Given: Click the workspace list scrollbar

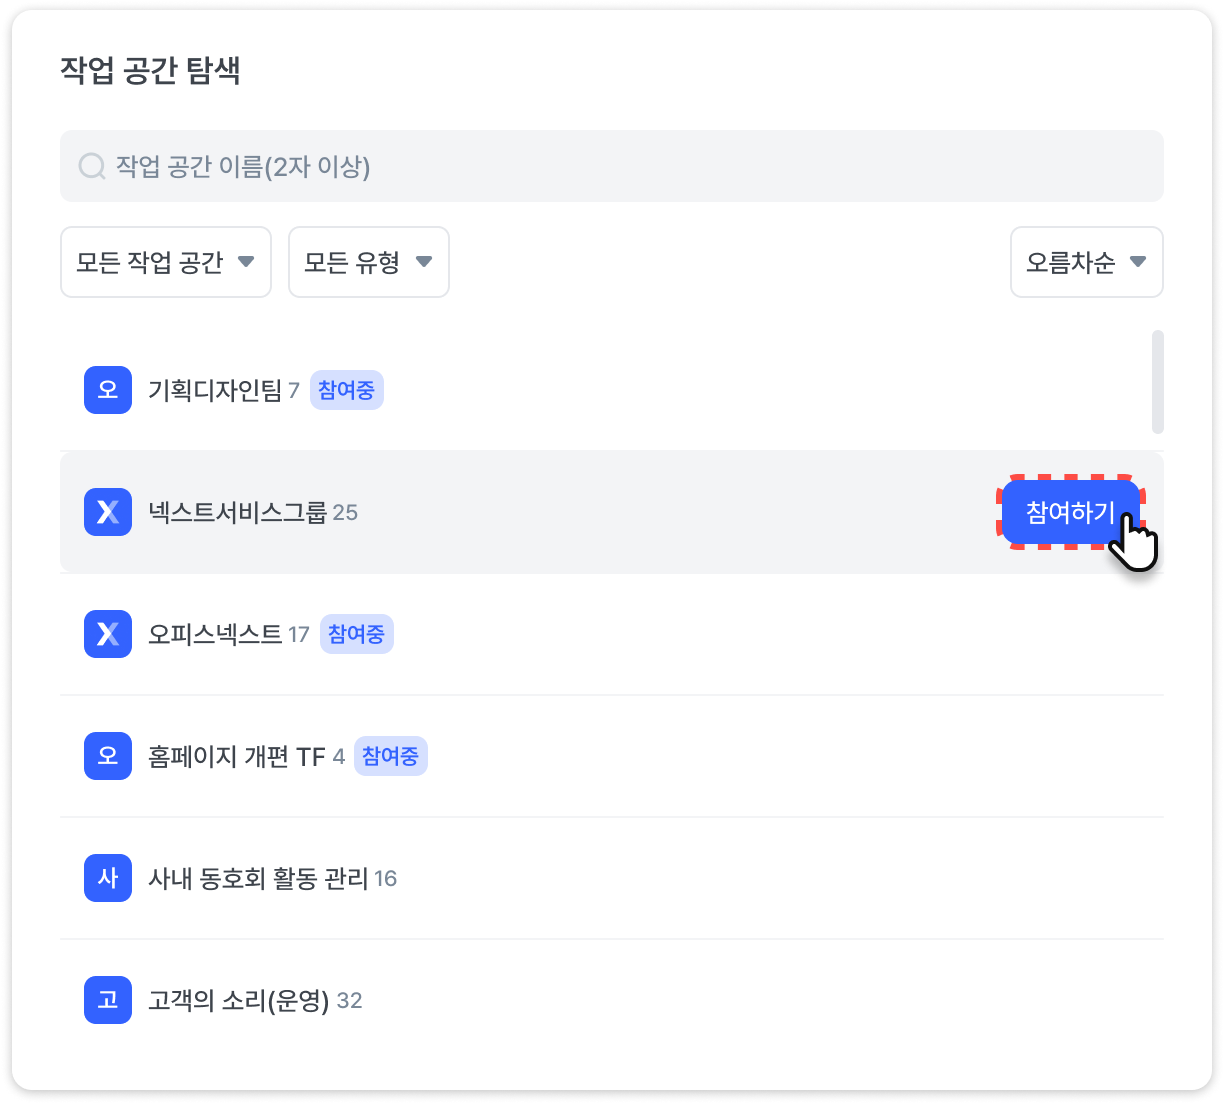Looking at the screenshot, I should [x=1157, y=382].
